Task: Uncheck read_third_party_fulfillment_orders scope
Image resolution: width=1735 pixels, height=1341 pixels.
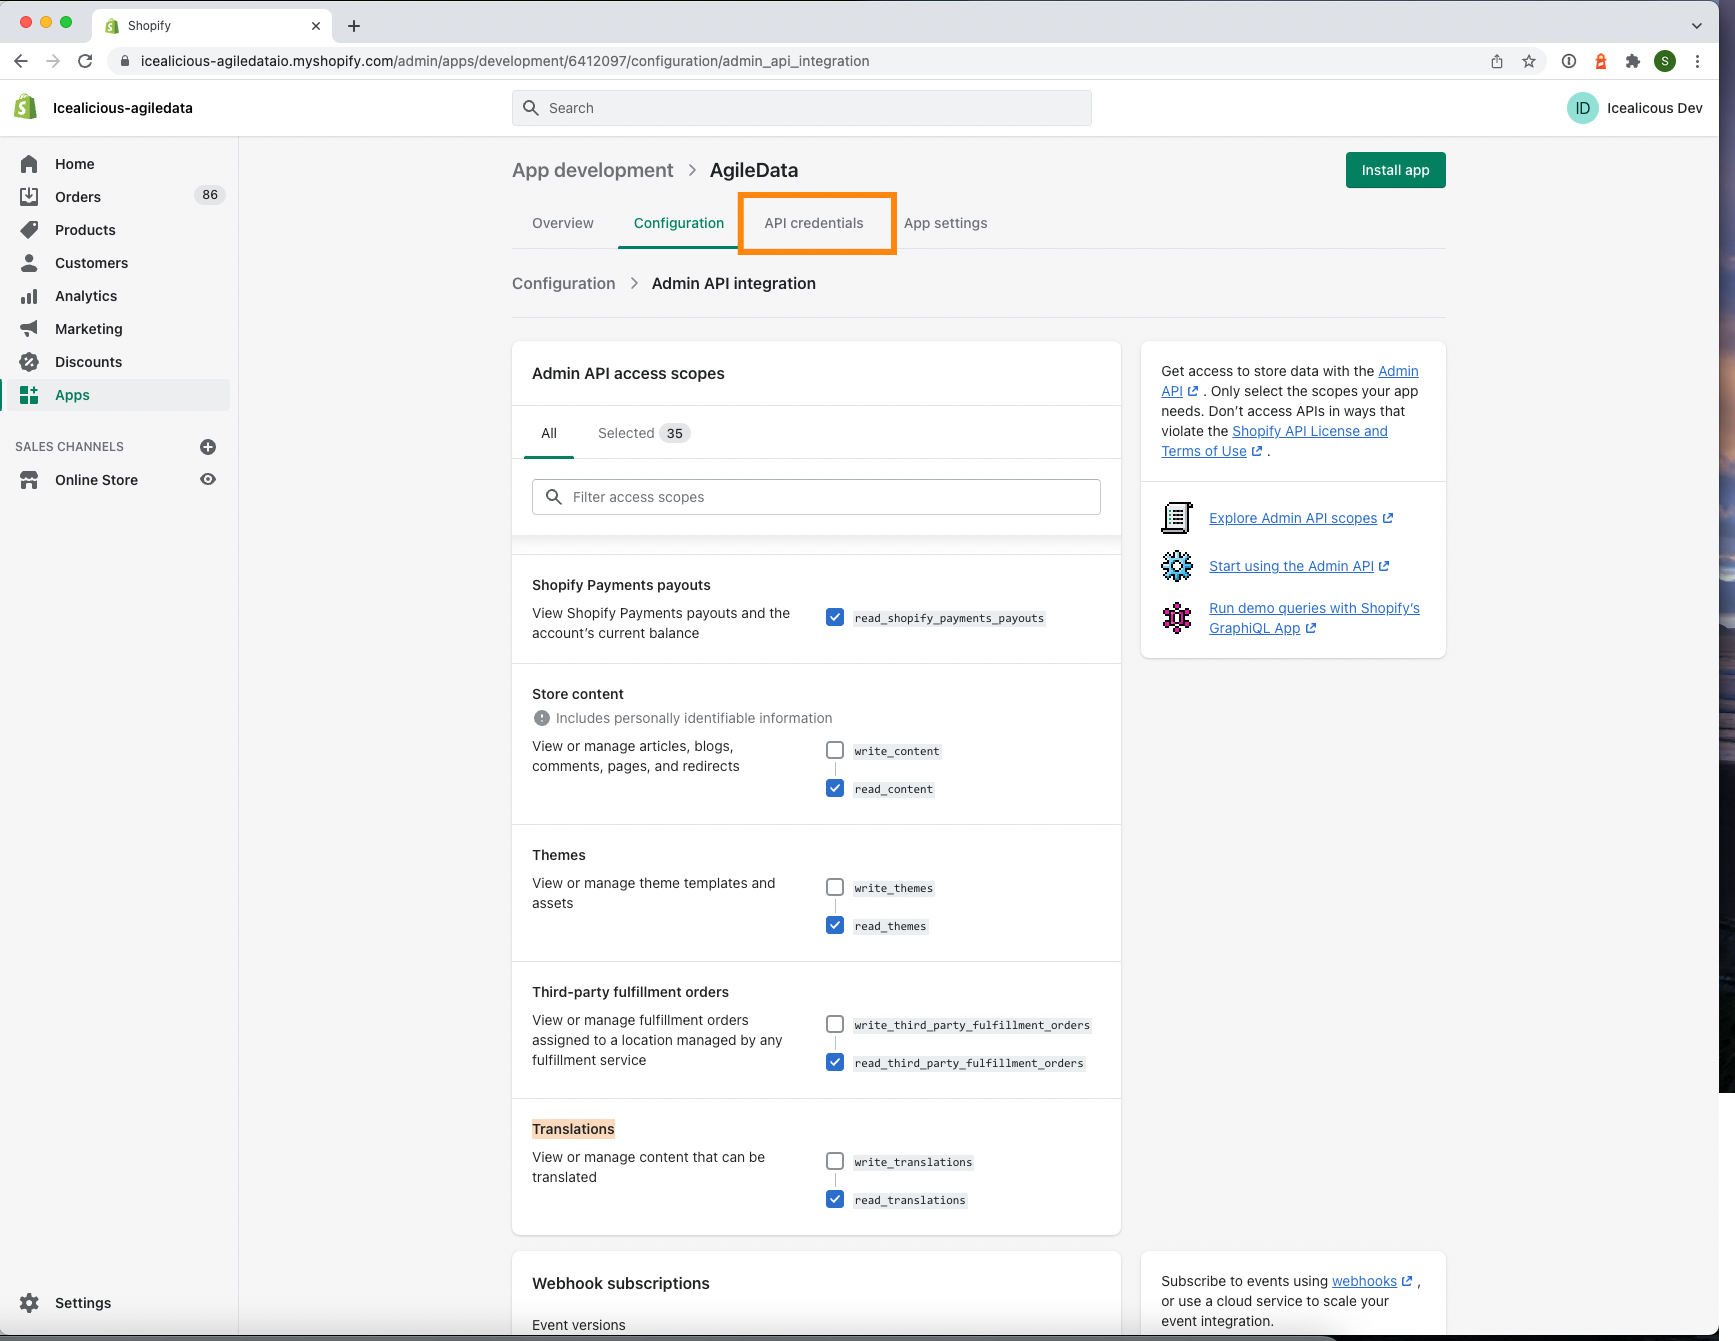Action: pyautogui.click(x=835, y=1062)
